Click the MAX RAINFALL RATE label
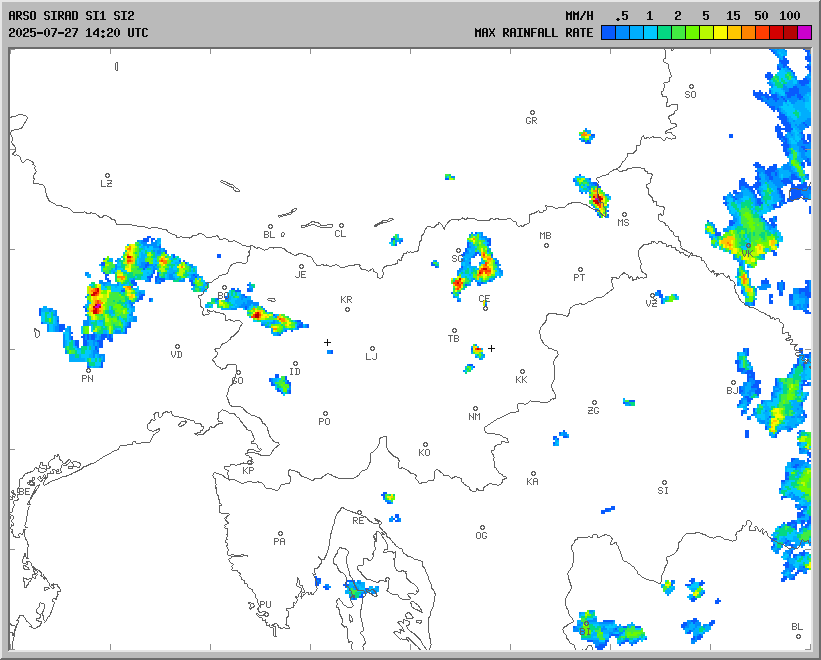Screen dimensions: 821x660 pos(533,33)
